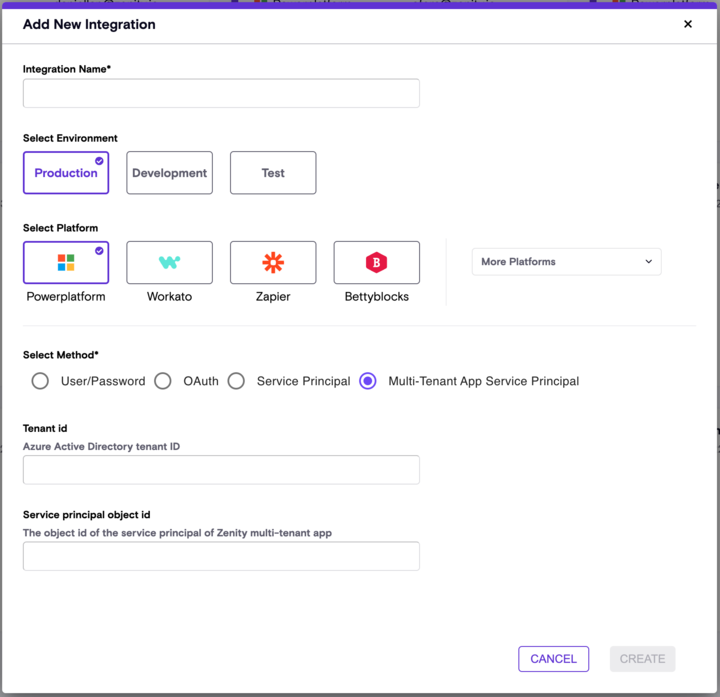
Task: Select the Service Principal radio button
Action: point(236,381)
